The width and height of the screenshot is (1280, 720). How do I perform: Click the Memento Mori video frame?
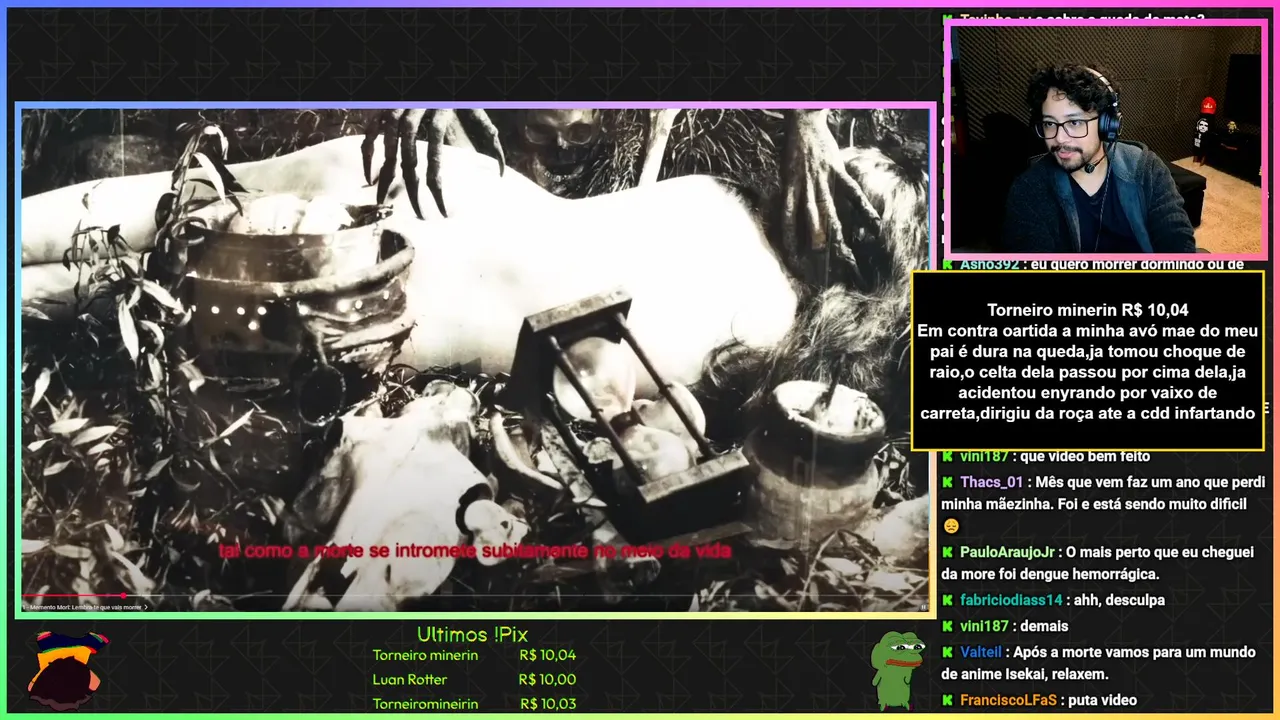(475, 360)
